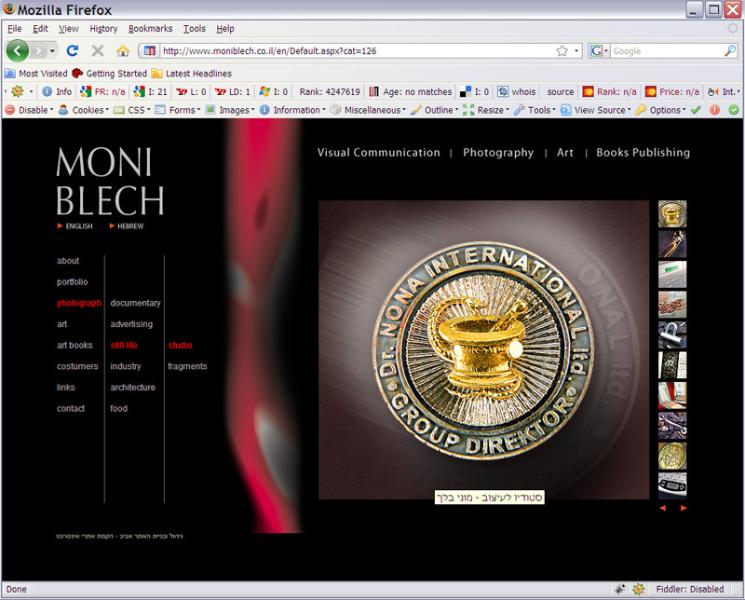Click the green circle status icon
The height and width of the screenshot is (600, 745).
tap(734, 110)
